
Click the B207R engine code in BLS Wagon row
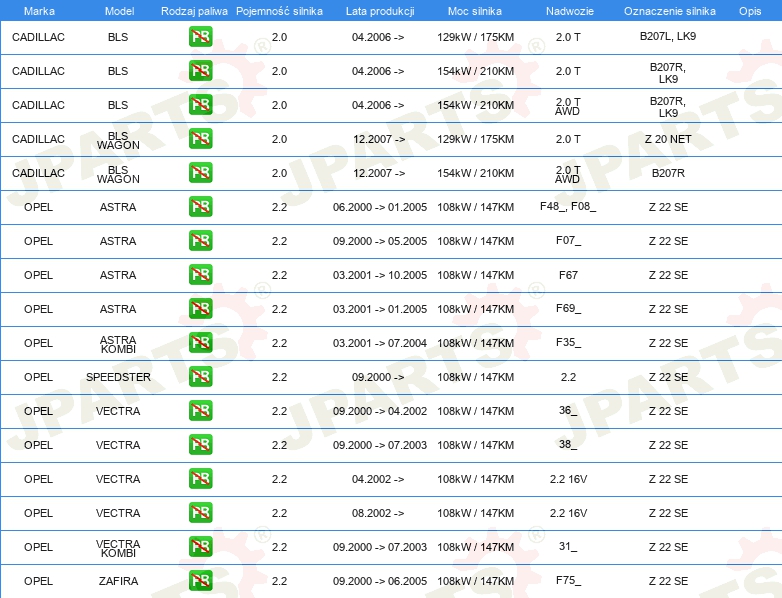coord(668,173)
